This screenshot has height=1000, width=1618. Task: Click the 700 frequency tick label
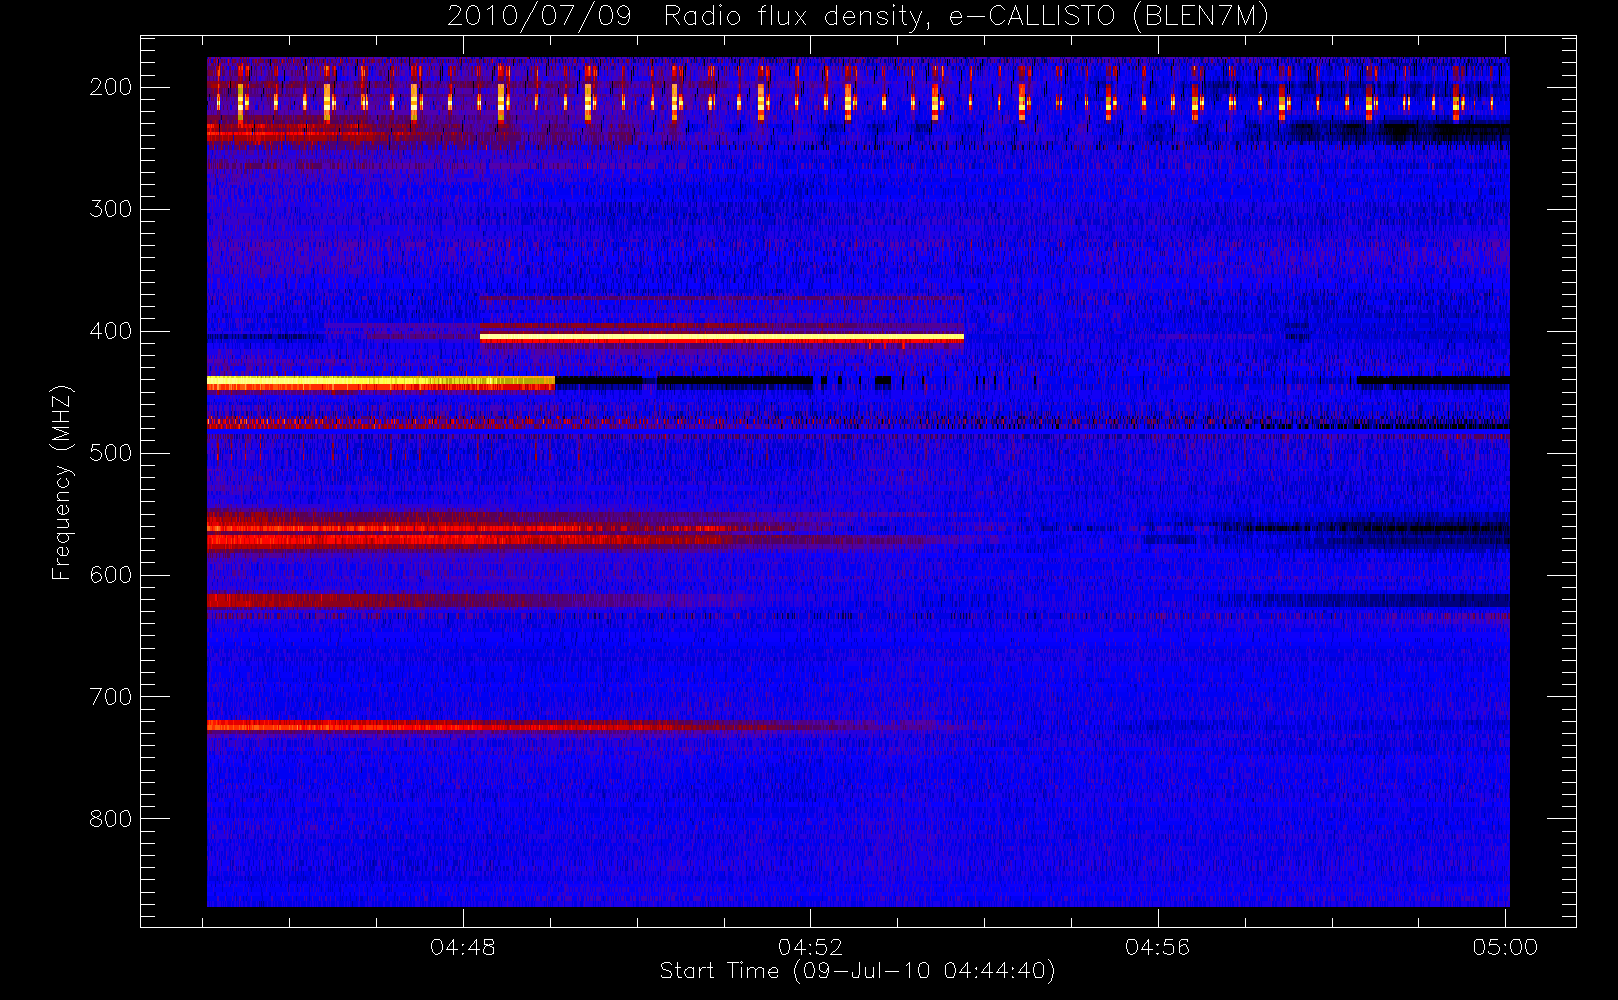111,697
